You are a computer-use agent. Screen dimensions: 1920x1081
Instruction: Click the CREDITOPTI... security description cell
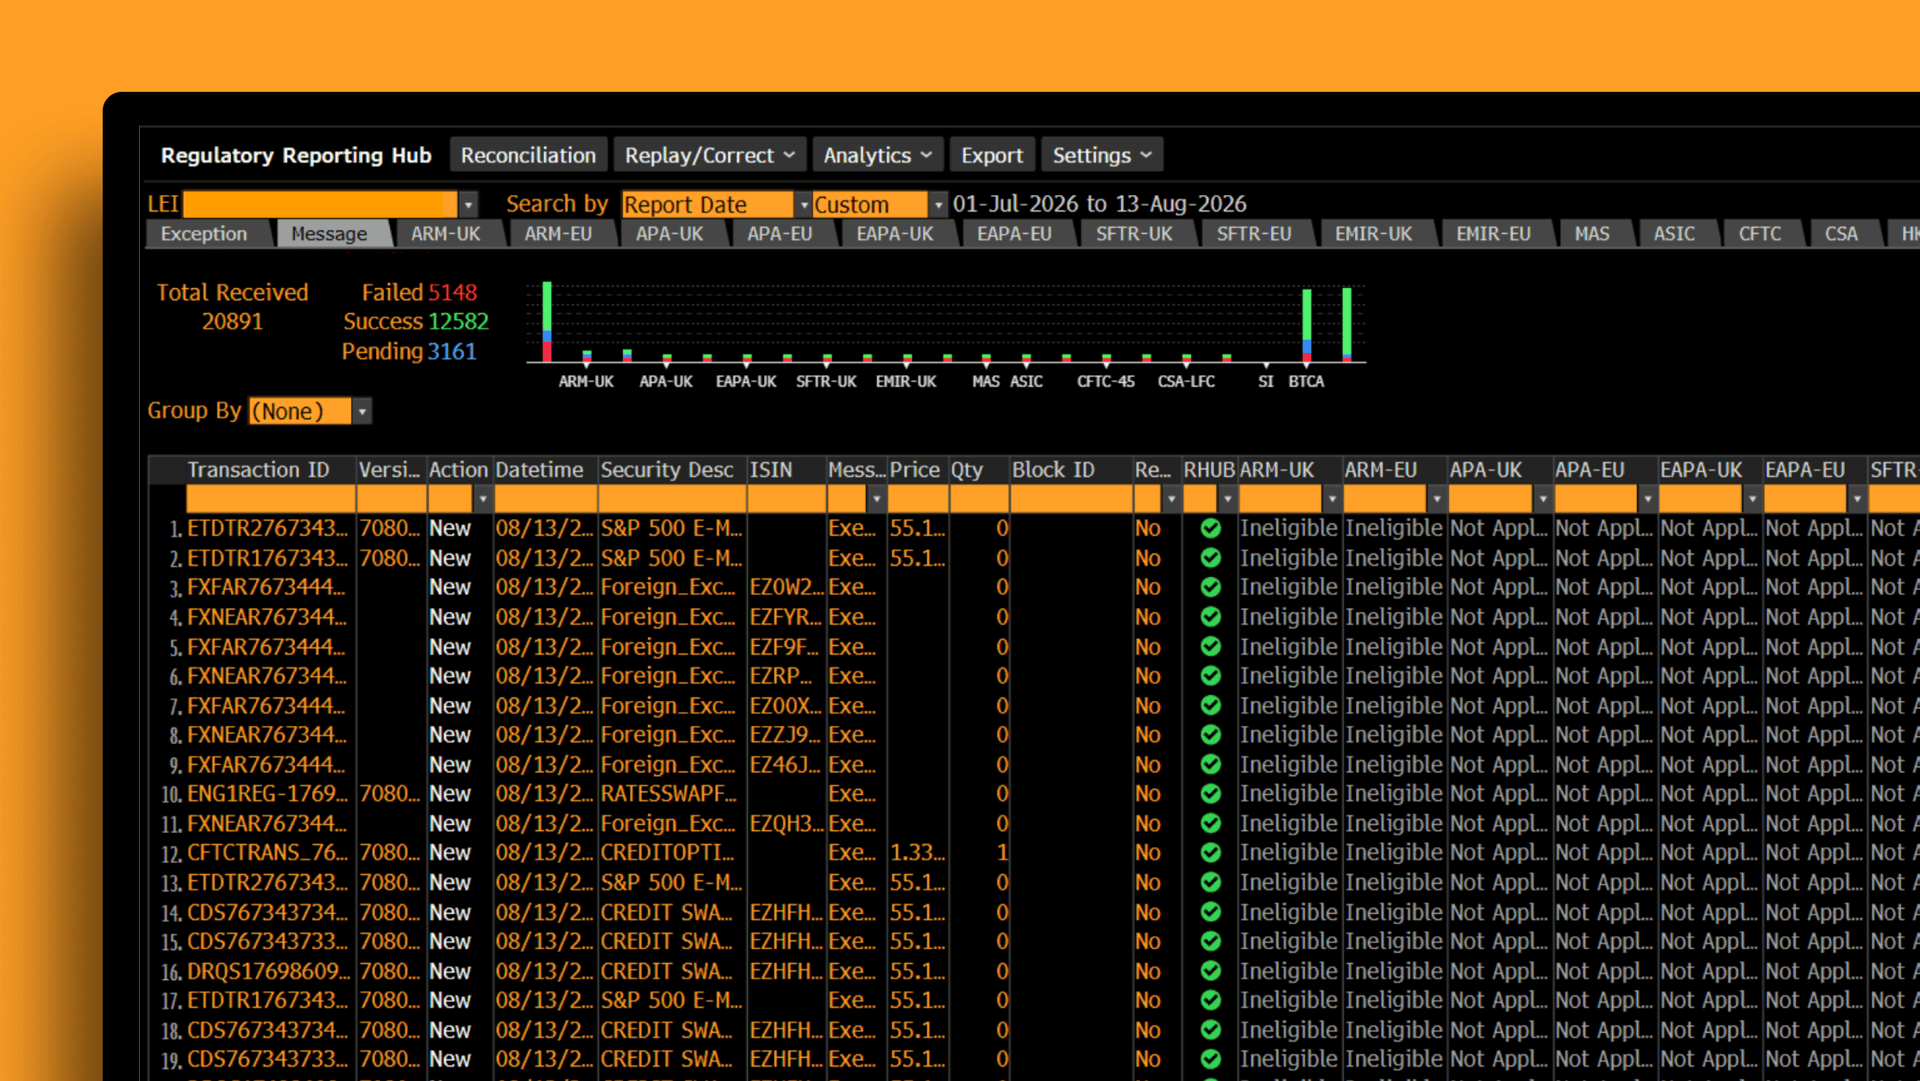coord(672,853)
